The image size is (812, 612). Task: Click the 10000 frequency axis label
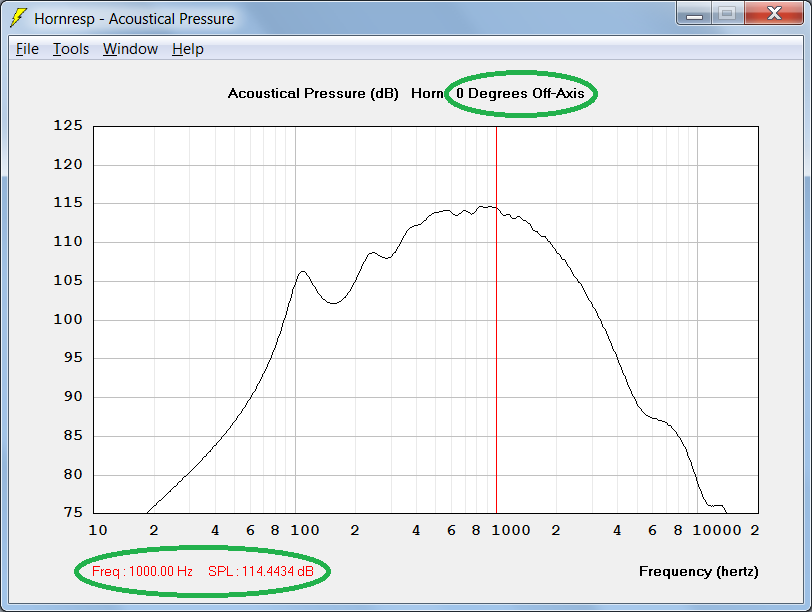(x=717, y=530)
